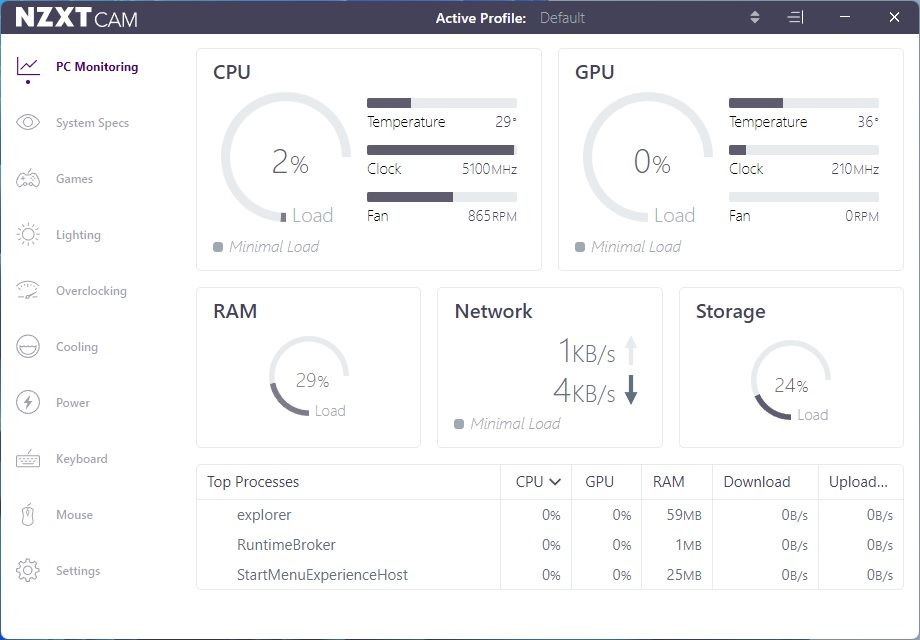
Task: Click the NZXT CAM logo
Action: point(76,18)
